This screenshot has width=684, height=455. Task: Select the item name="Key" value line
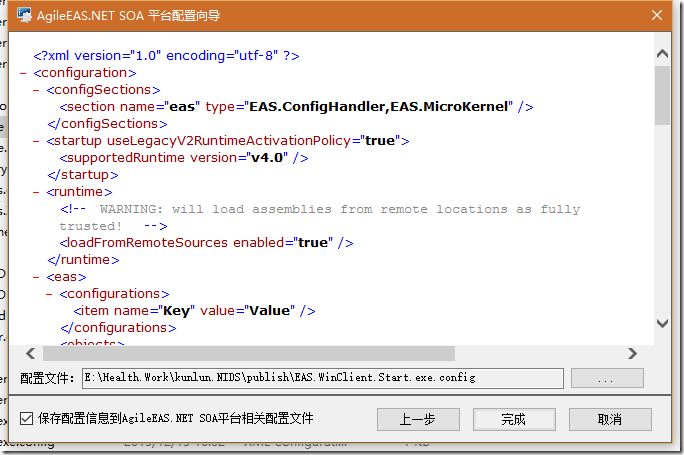tap(194, 311)
